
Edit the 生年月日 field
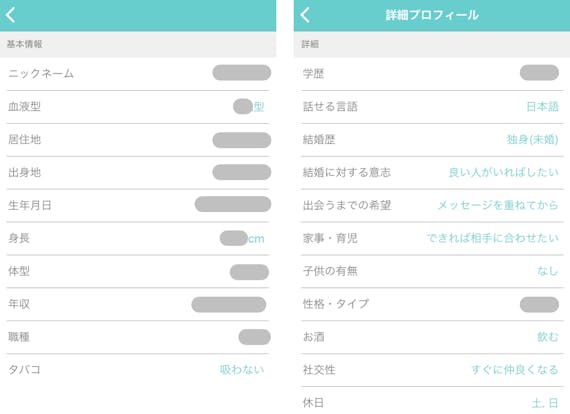138,205
